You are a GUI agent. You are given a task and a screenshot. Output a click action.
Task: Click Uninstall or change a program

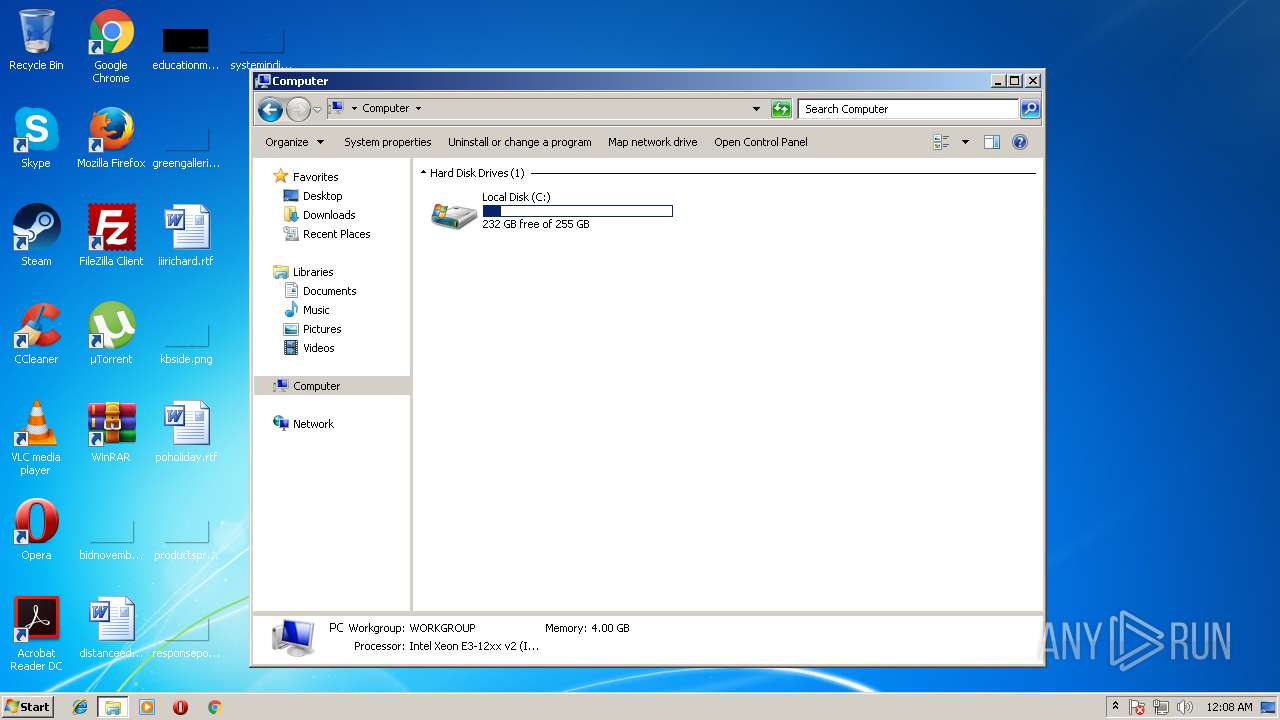point(520,142)
